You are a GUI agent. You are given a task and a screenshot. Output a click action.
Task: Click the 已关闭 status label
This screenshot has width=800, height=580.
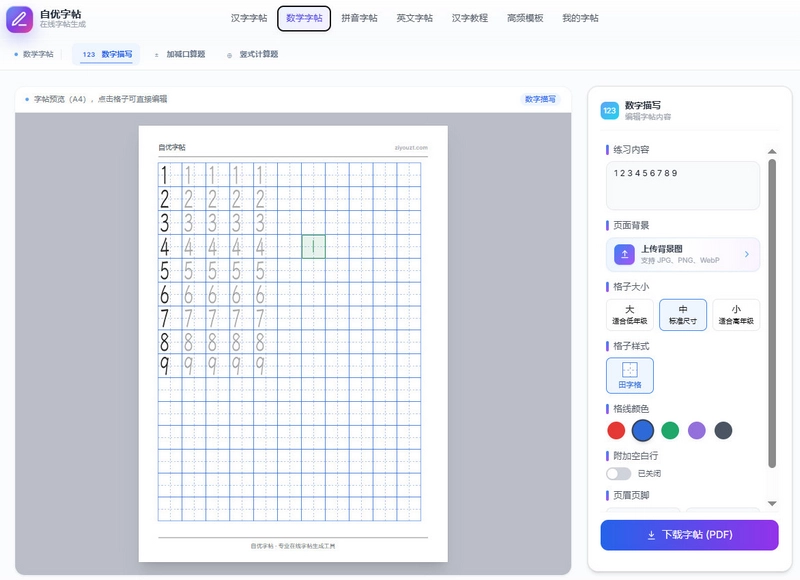pos(649,474)
